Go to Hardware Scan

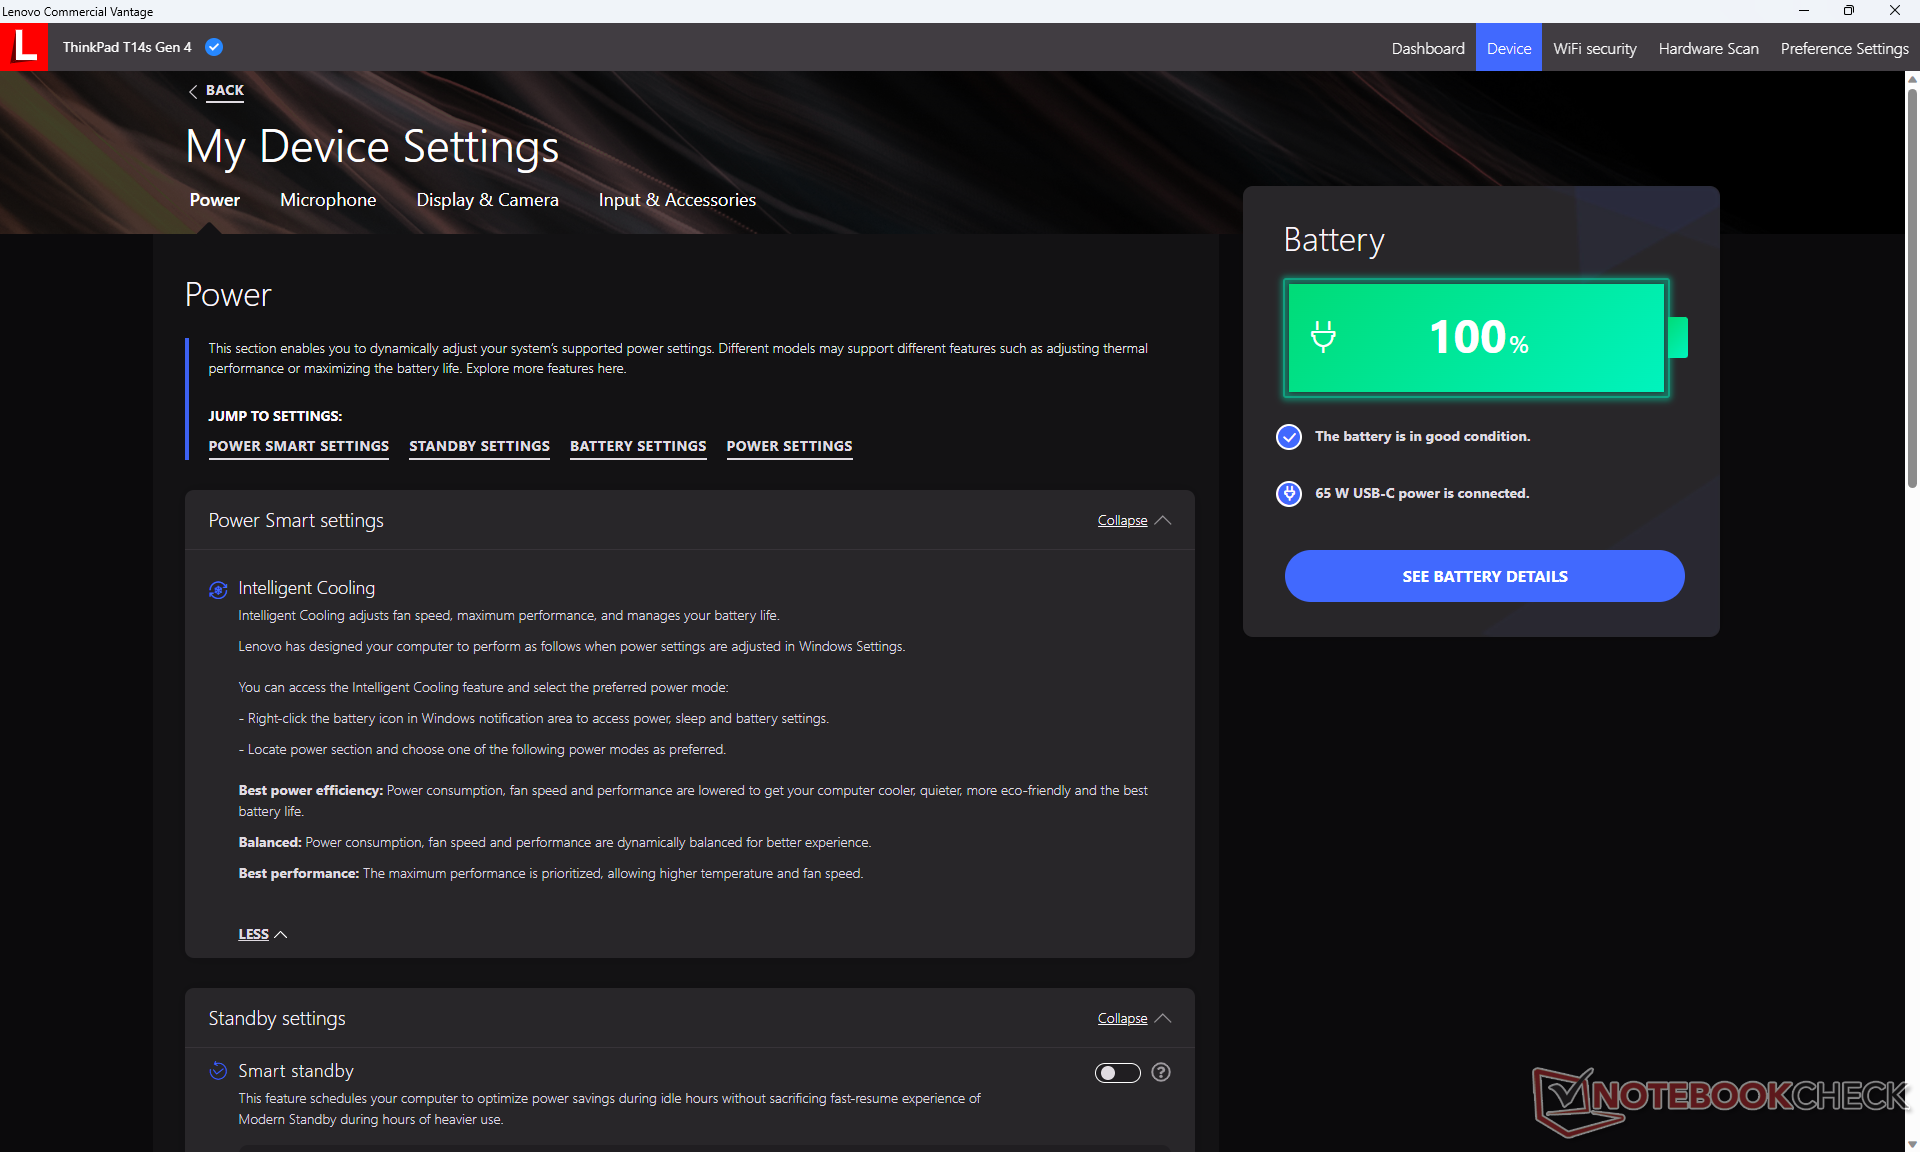[1708, 48]
